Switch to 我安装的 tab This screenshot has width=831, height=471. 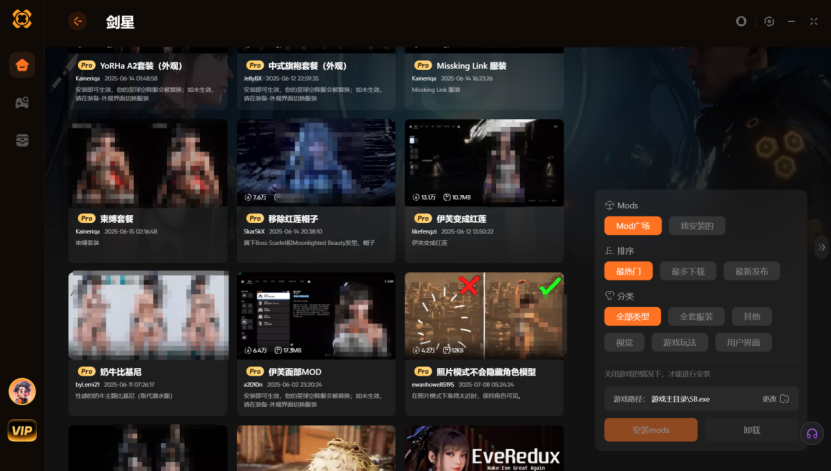point(697,226)
